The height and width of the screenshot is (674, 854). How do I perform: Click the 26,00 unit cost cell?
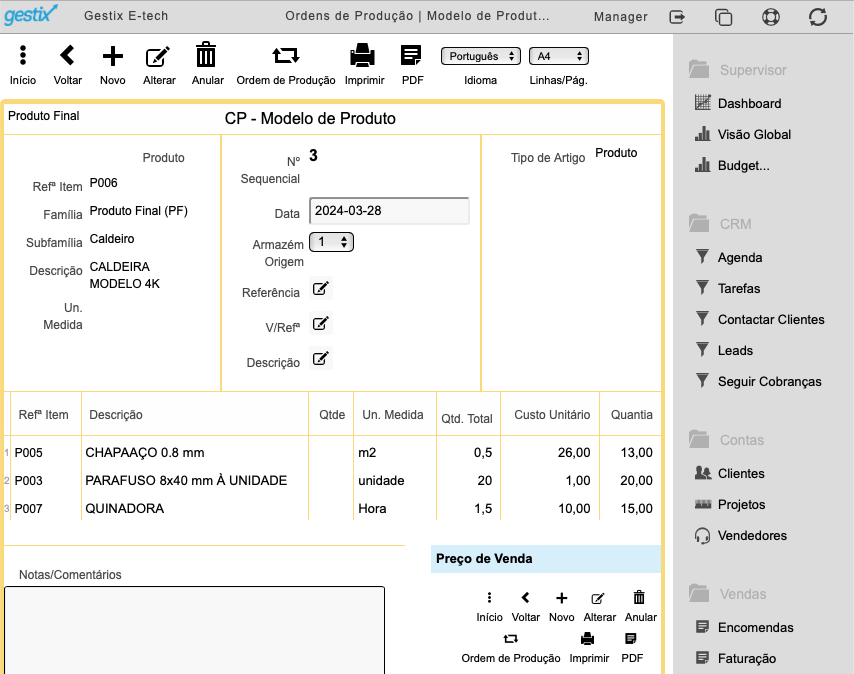[x=574, y=452]
